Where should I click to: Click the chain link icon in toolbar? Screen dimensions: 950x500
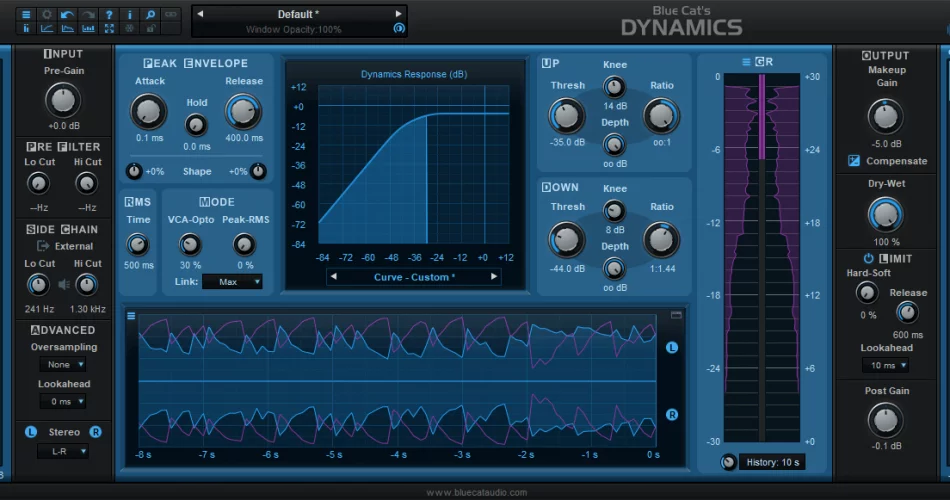[171, 14]
